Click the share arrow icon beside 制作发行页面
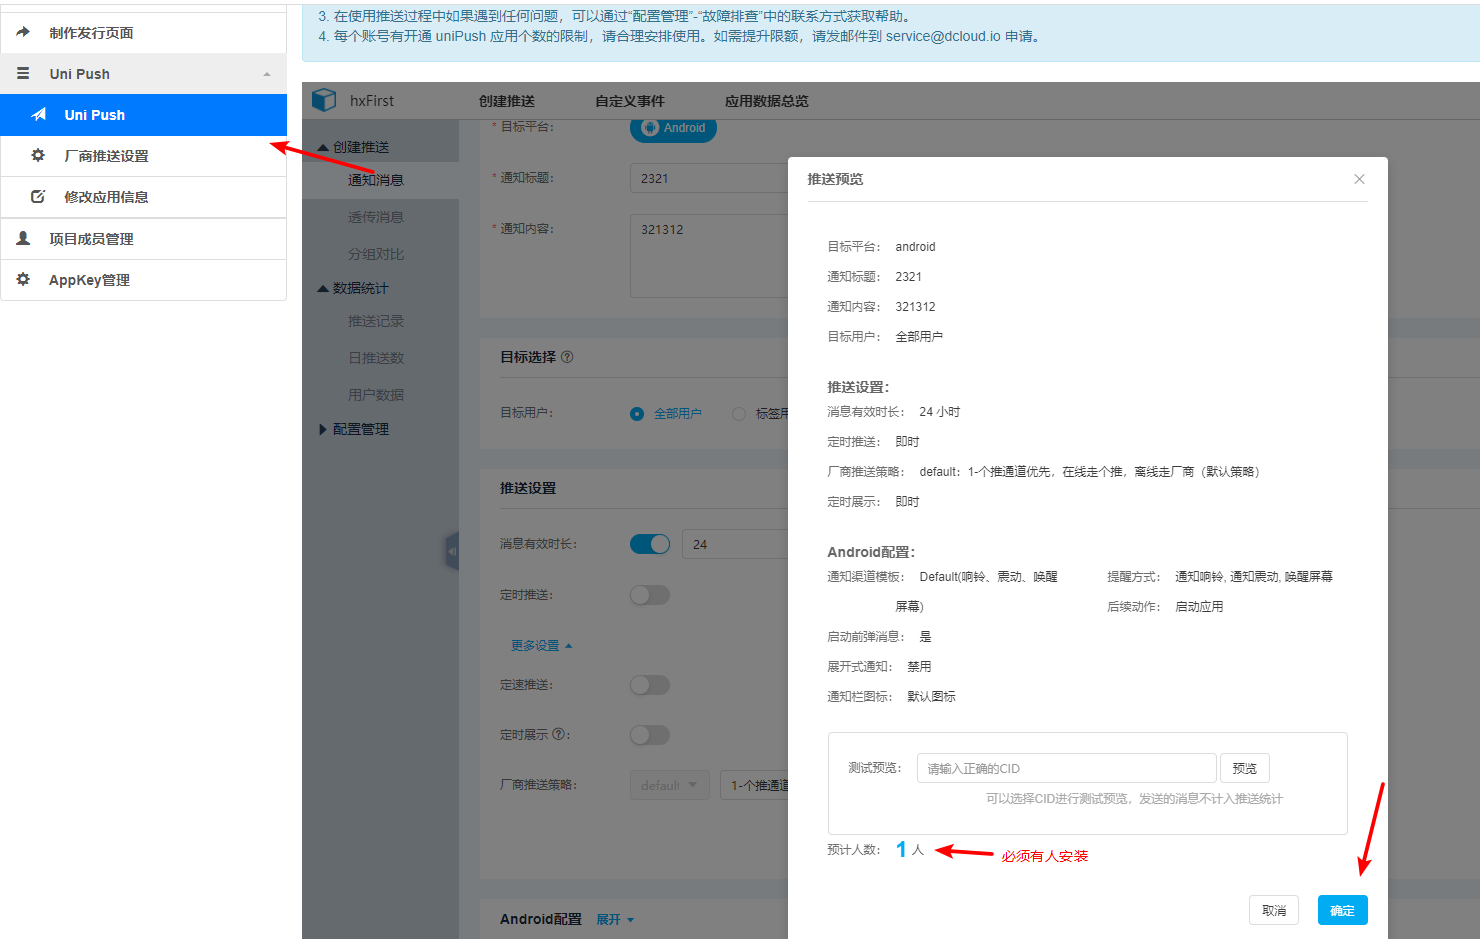The image size is (1480, 939). point(23,32)
